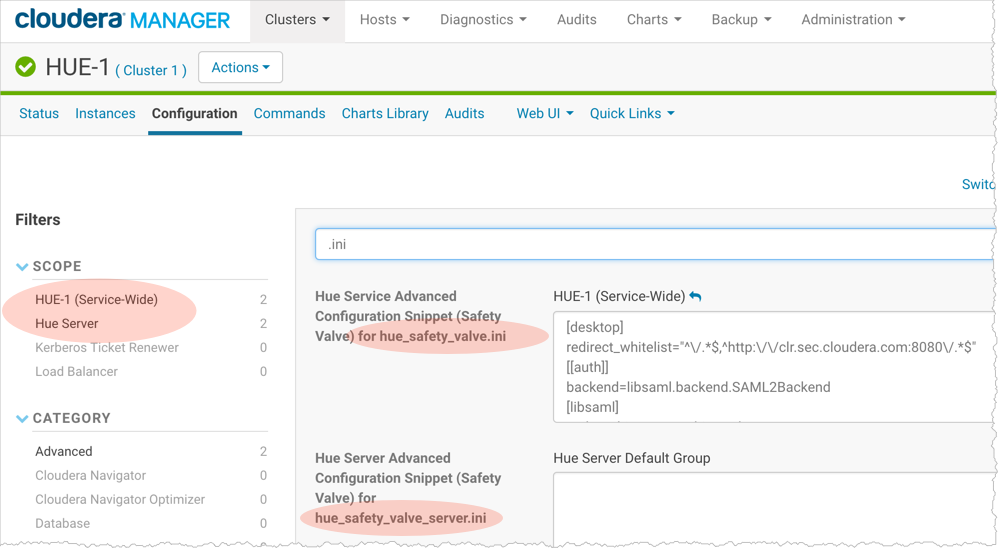This screenshot has height=548, width=998.
Task: Click into the hue_safety_valve.ini text area
Action: [x=775, y=367]
